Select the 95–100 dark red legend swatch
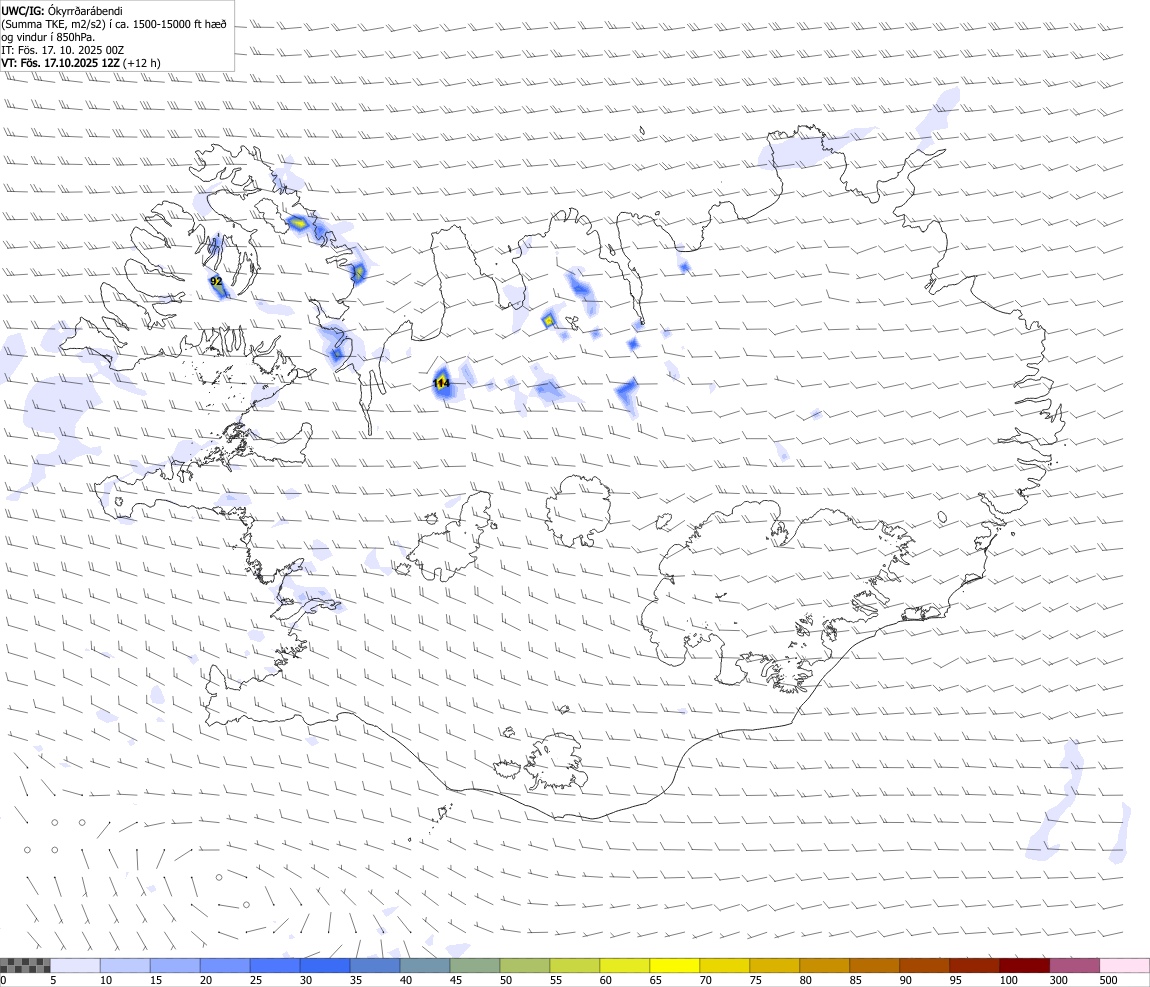Screen dimensions: 1150x987 tap(974, 965)
